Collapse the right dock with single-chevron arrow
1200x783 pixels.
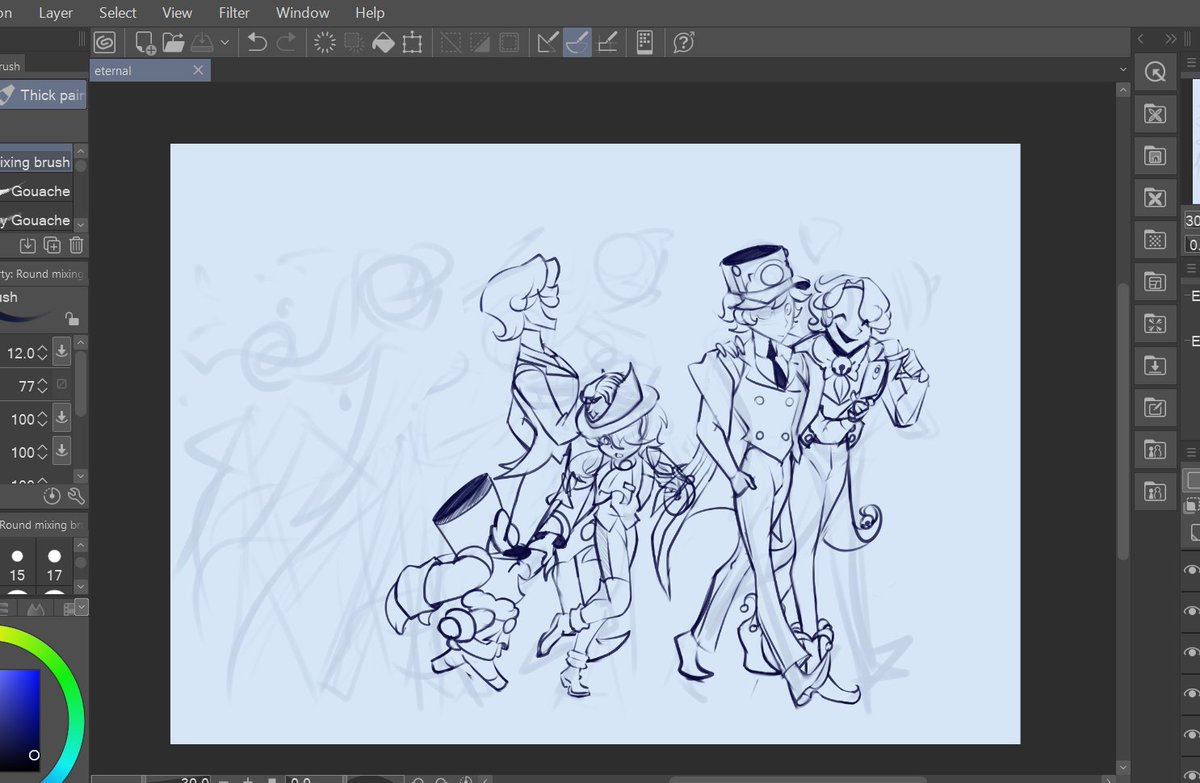[1141, 38]
